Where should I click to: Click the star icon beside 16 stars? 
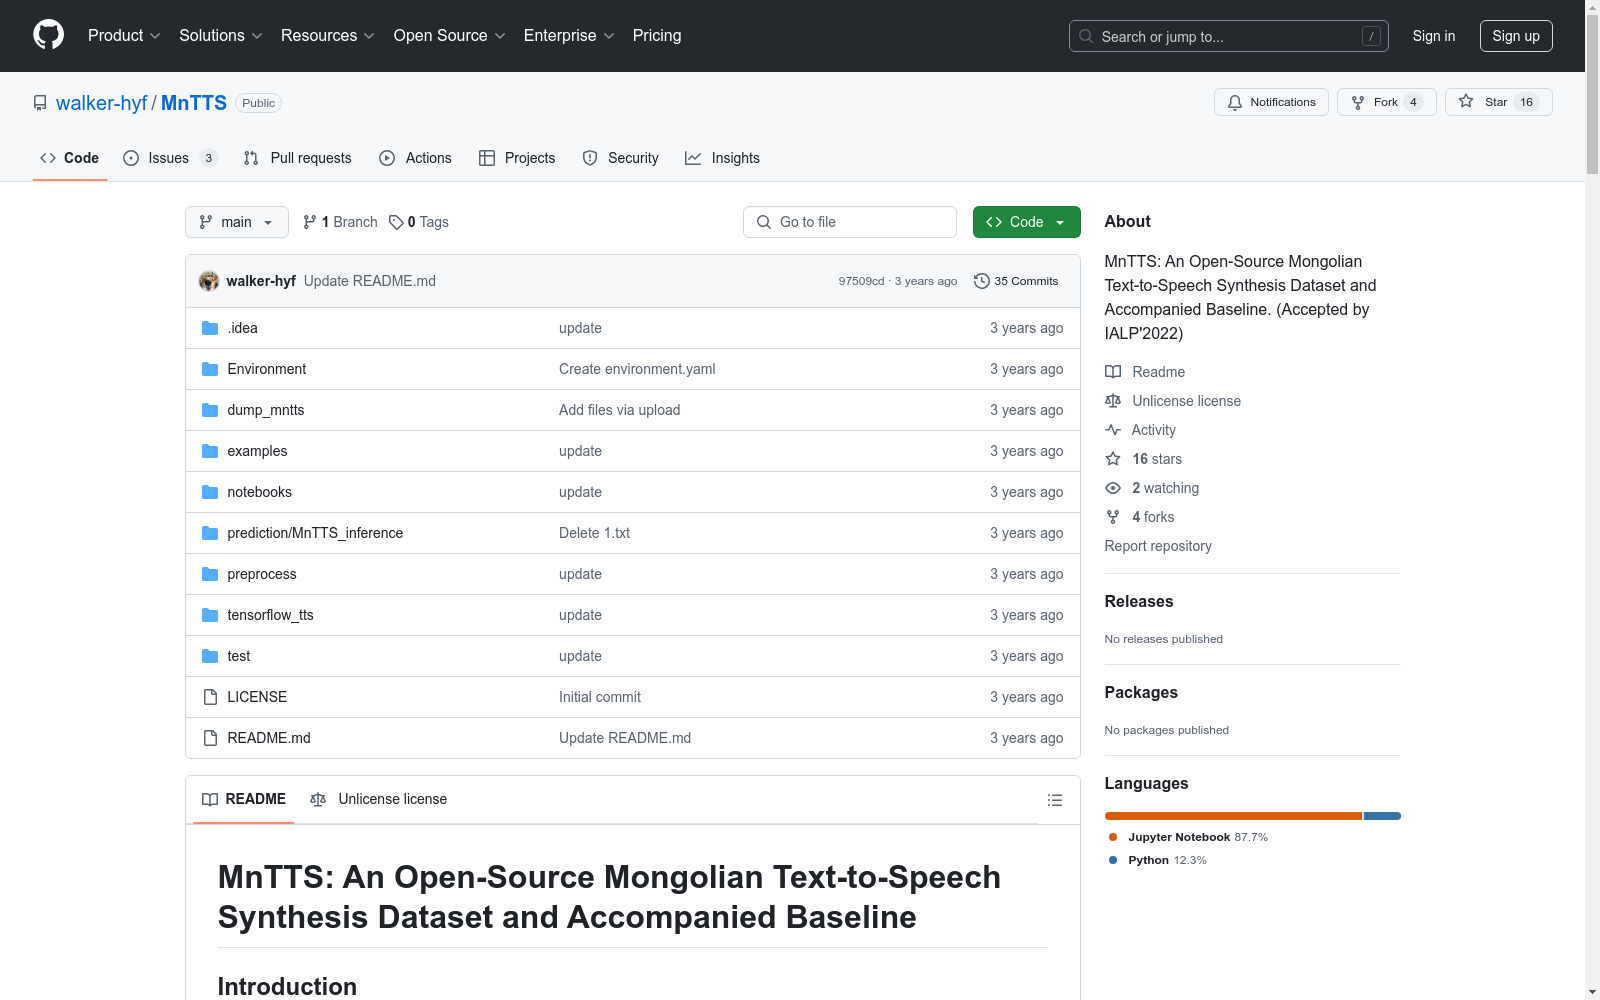tap(1113, 459)
